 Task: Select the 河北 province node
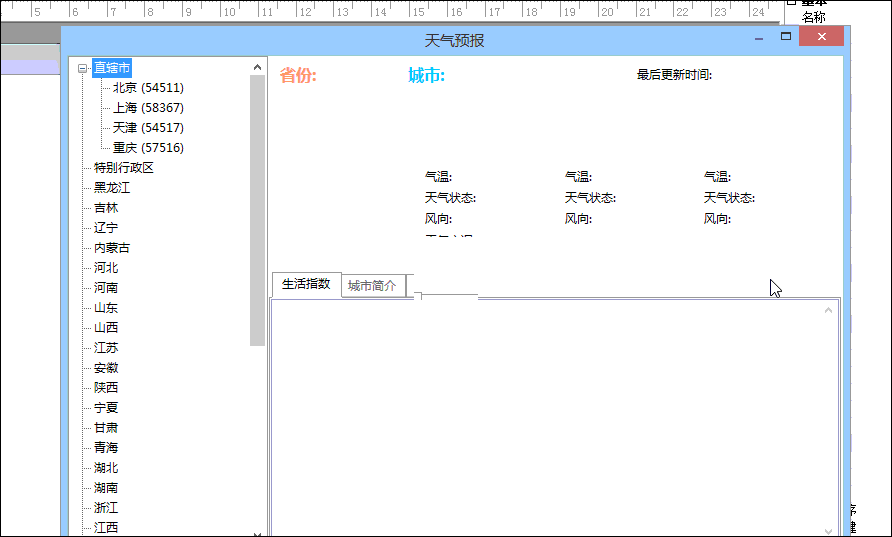point(106,267)
